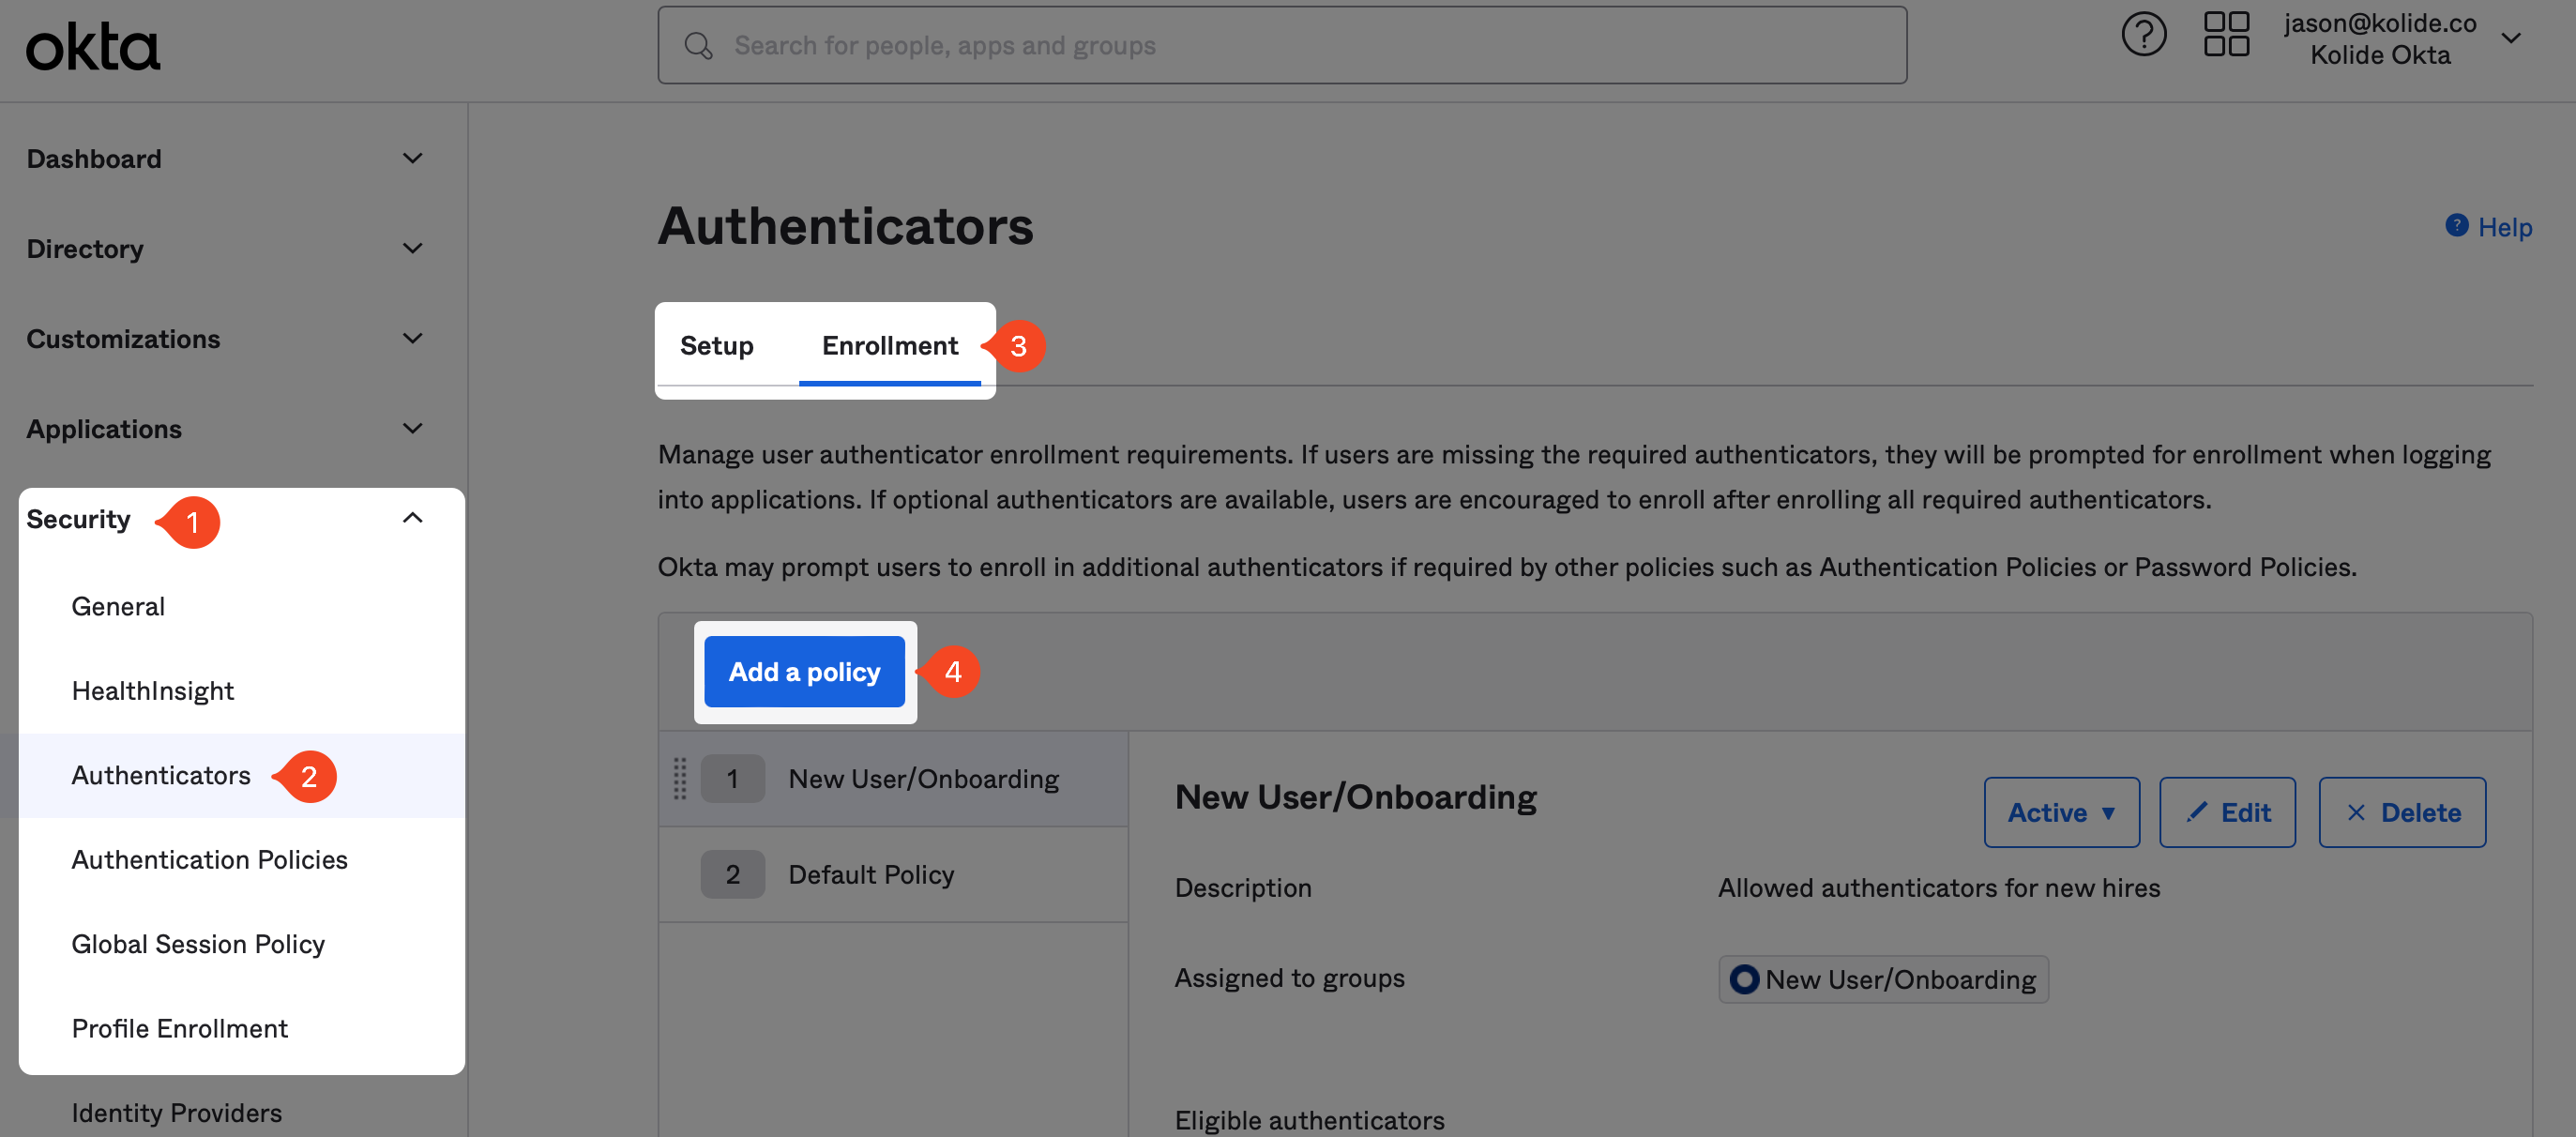Select the New User/Onboarding policy row
The width and height of the screenshot is (2576, 1137).
coord(893,779)
